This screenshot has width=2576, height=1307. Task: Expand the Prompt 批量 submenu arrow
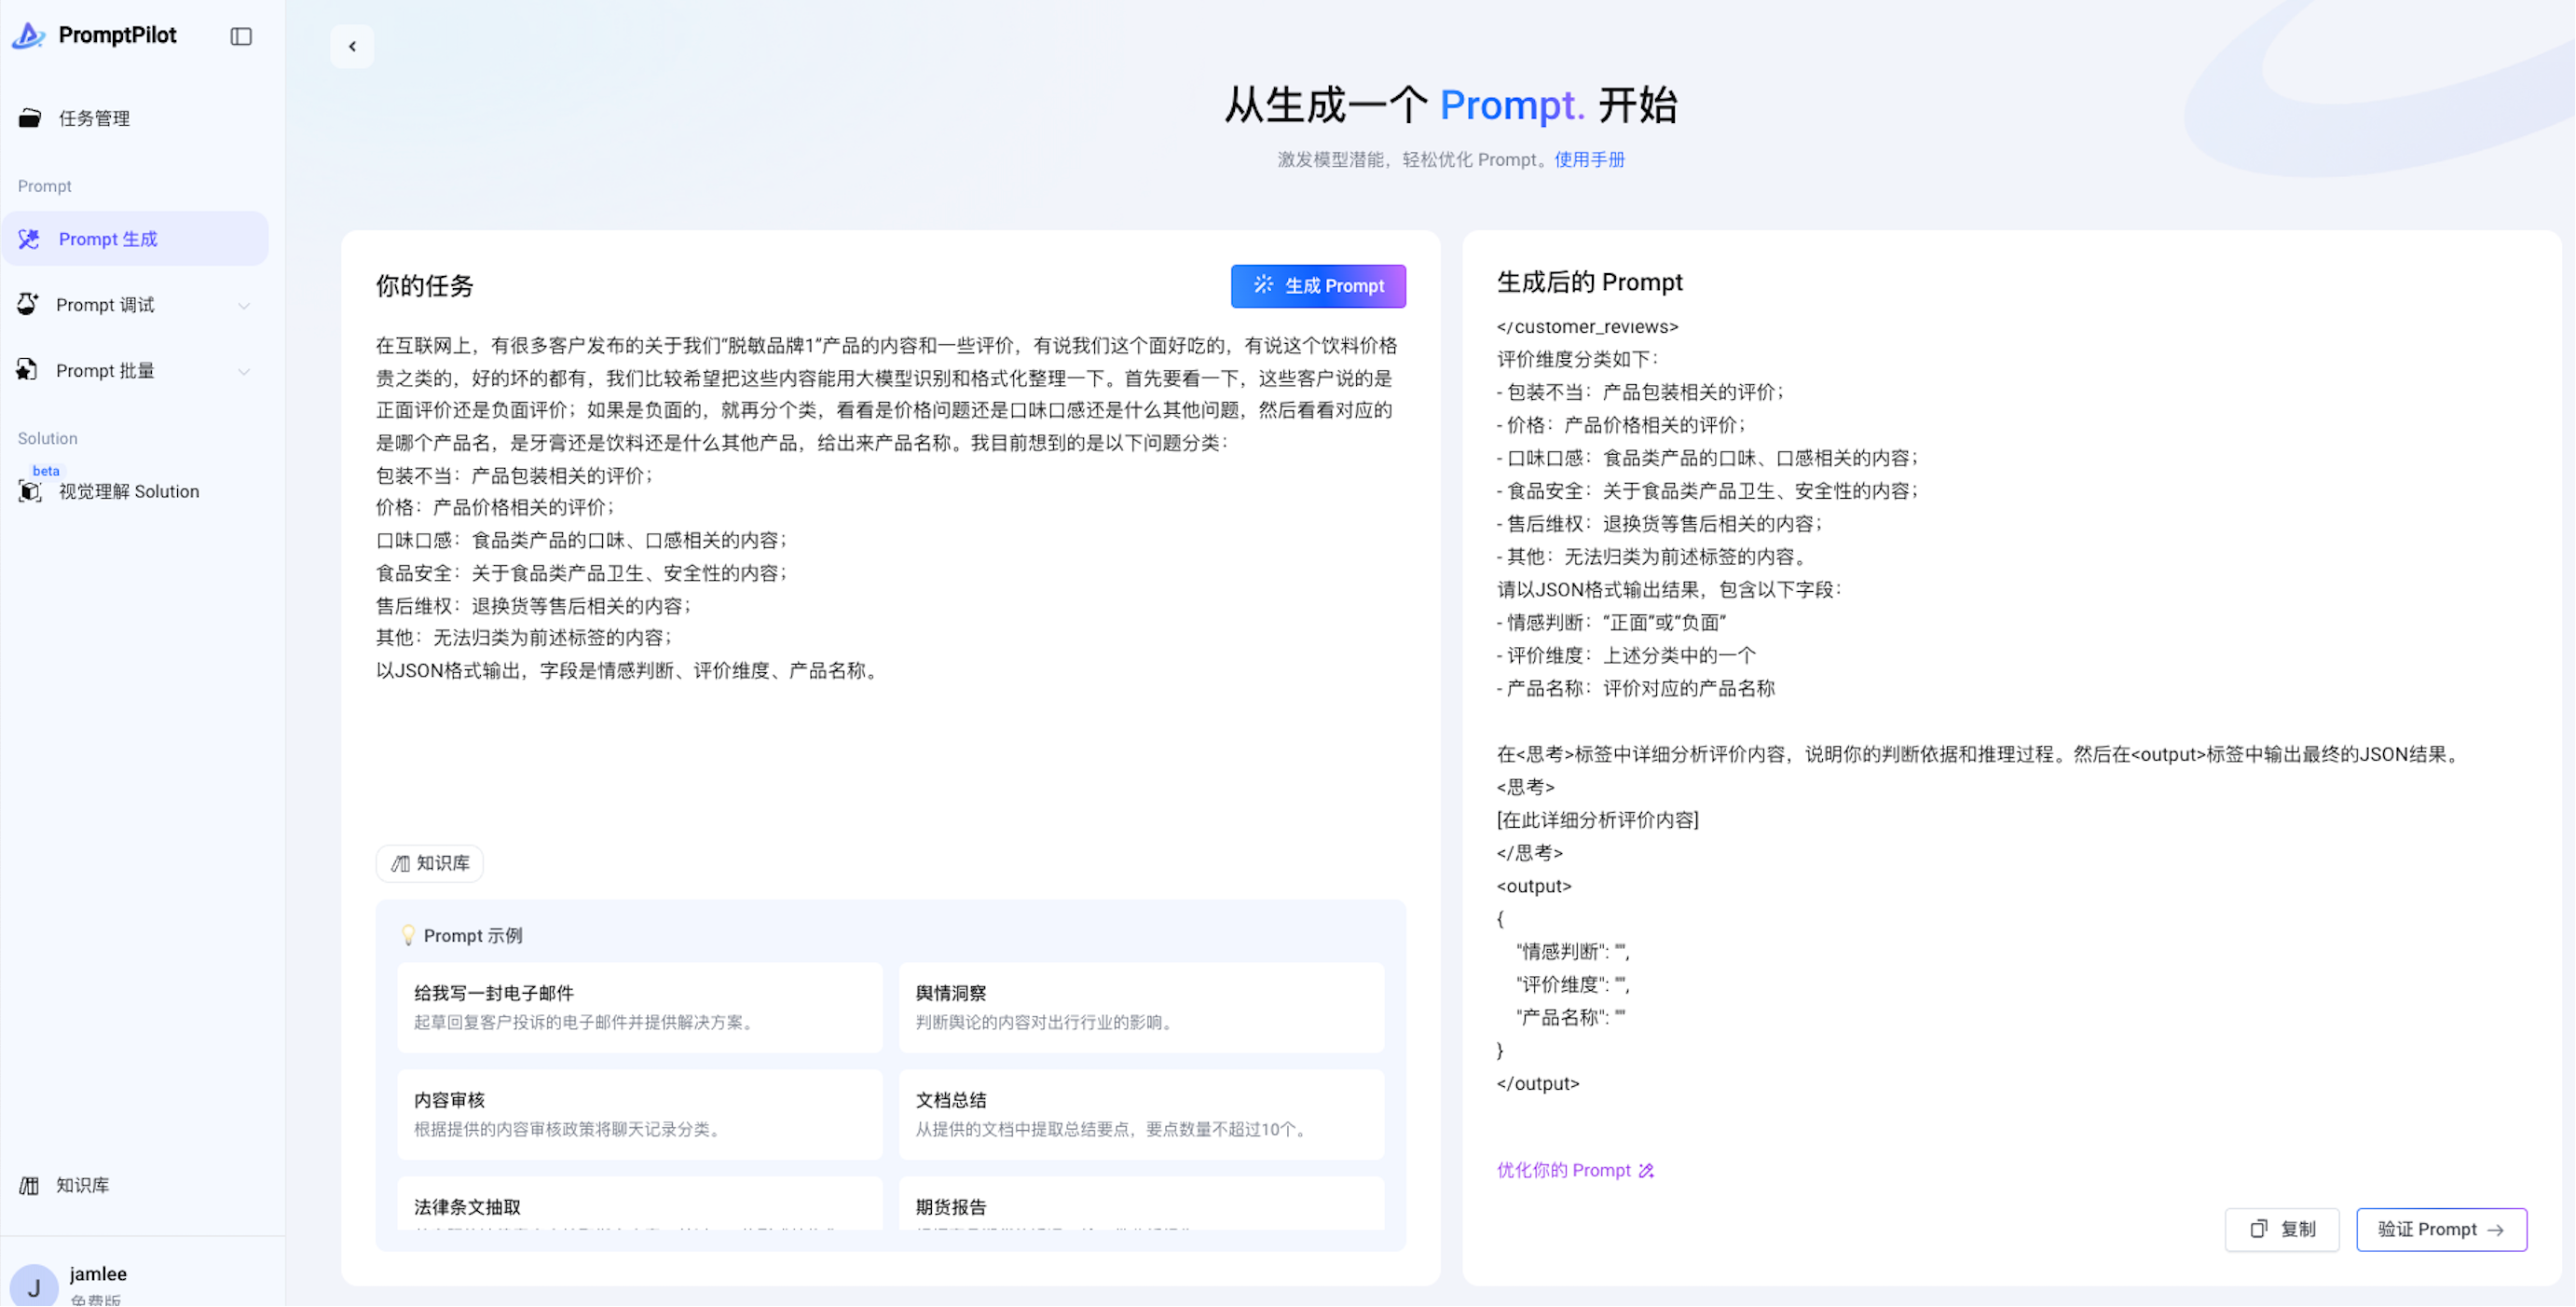click(244, 372)
